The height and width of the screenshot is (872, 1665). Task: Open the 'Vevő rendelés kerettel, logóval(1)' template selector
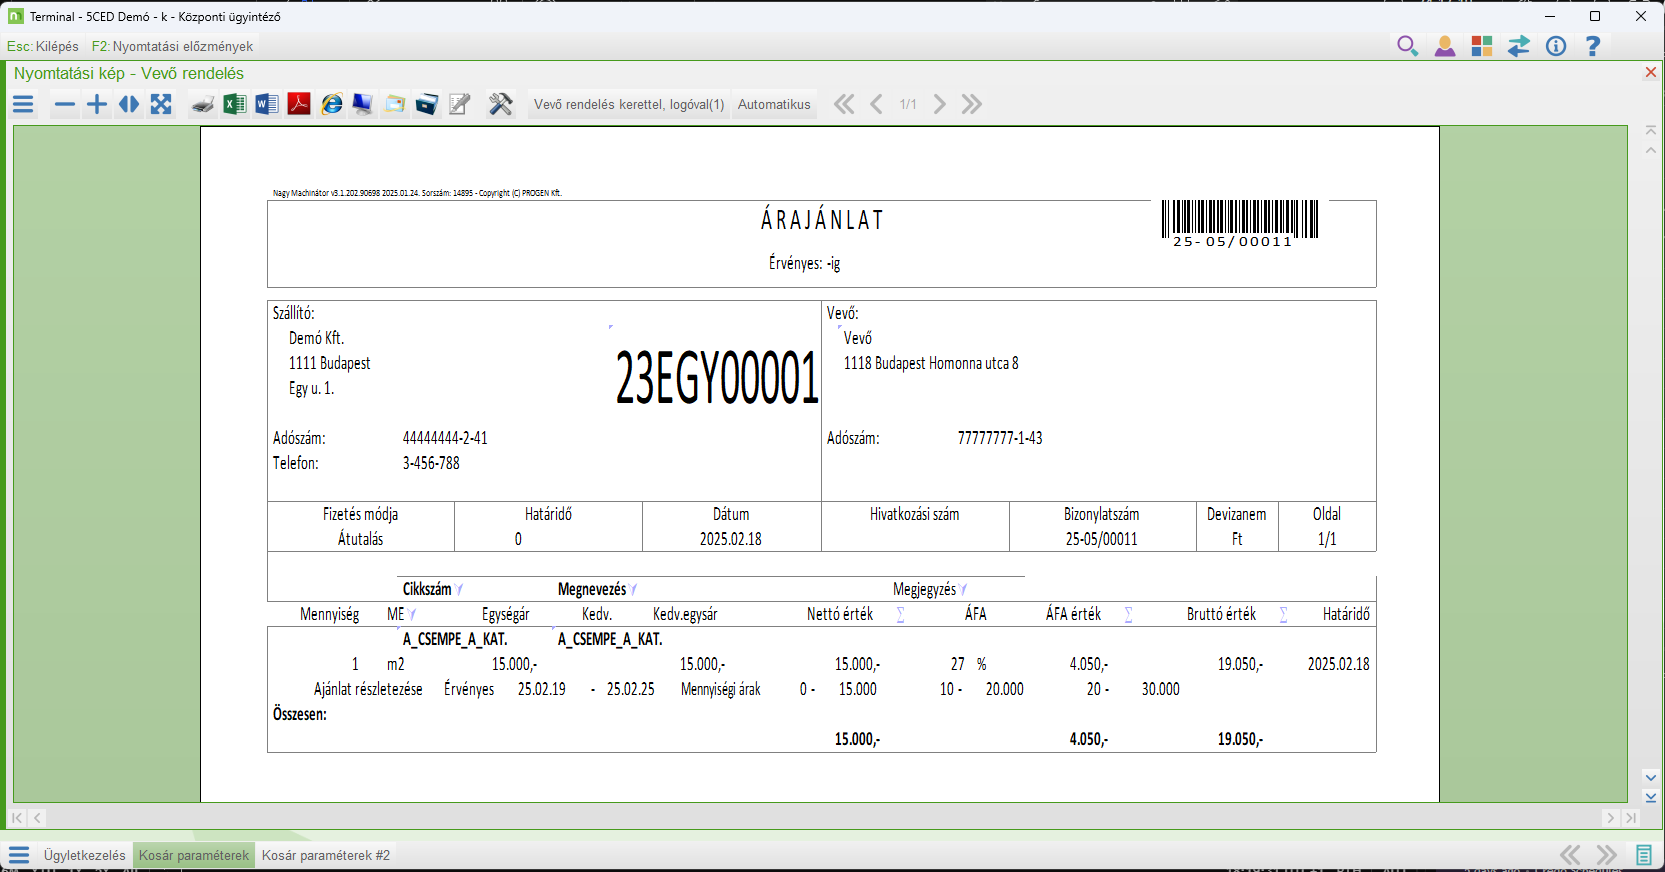coord(629,105)
